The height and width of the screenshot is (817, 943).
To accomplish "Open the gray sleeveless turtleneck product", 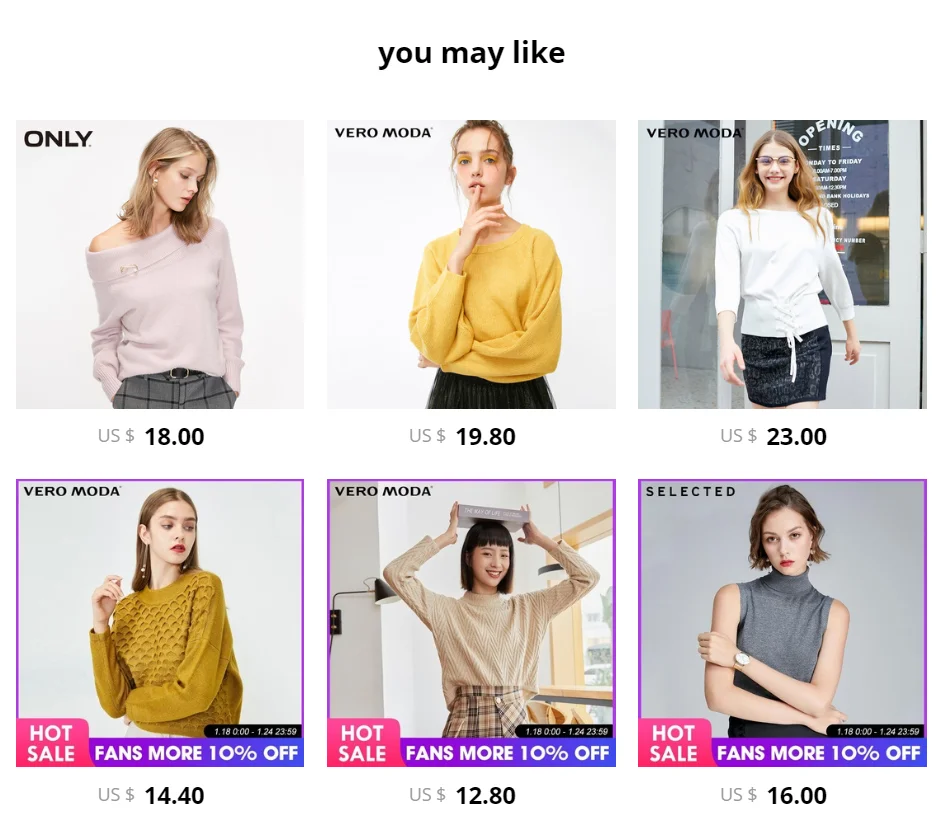I will click(x=782, y=623).
